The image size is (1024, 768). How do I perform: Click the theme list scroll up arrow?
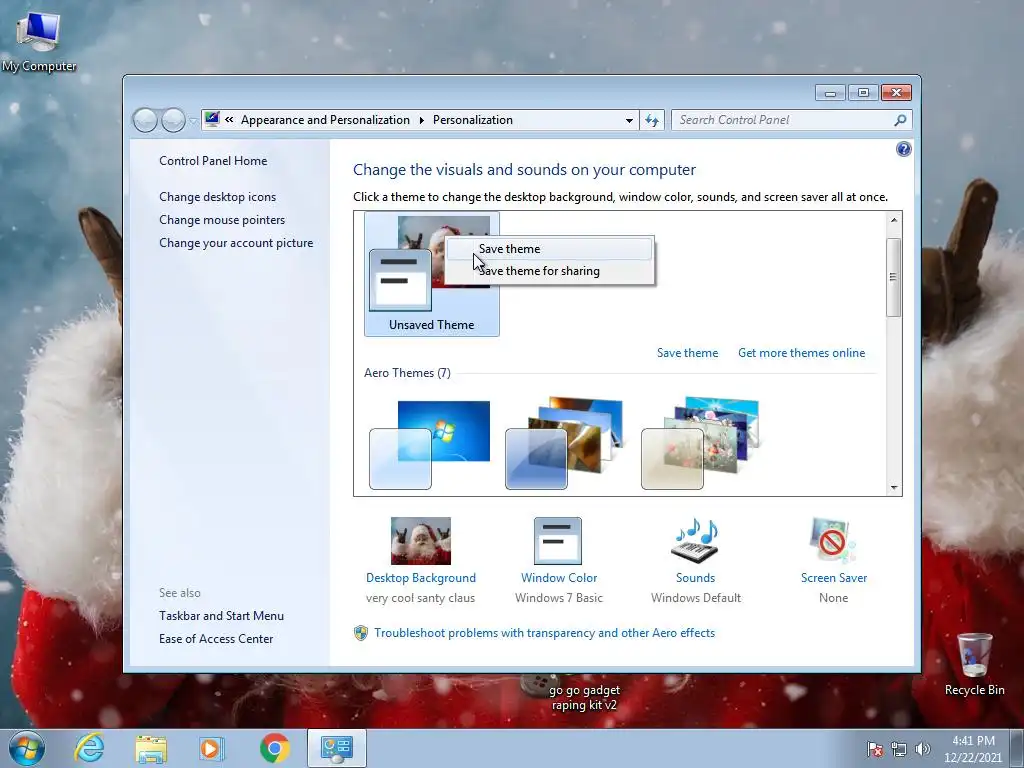pyautogui.click(x=893, y=220)
